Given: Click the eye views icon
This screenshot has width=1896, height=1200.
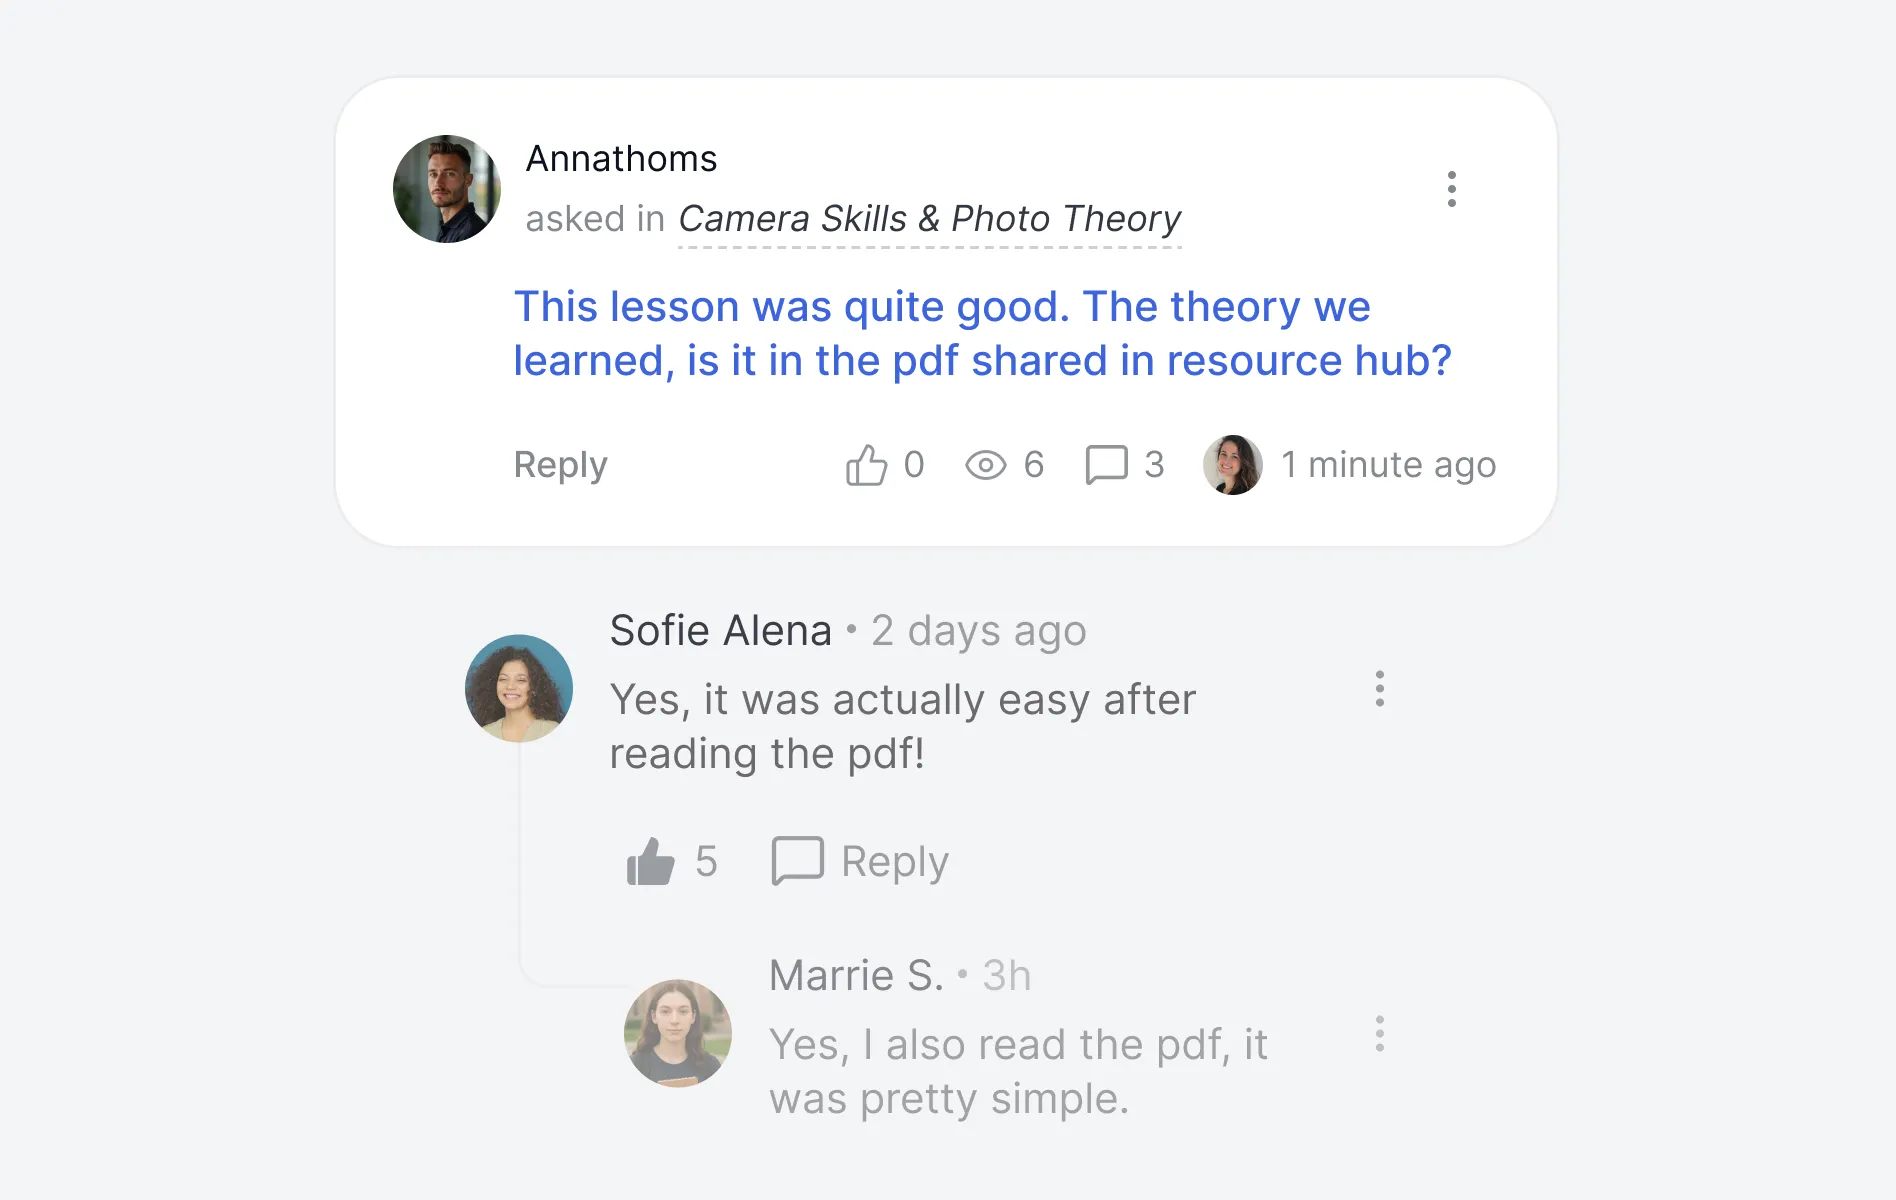Looking at the screenshot, I should click(985, 465).
